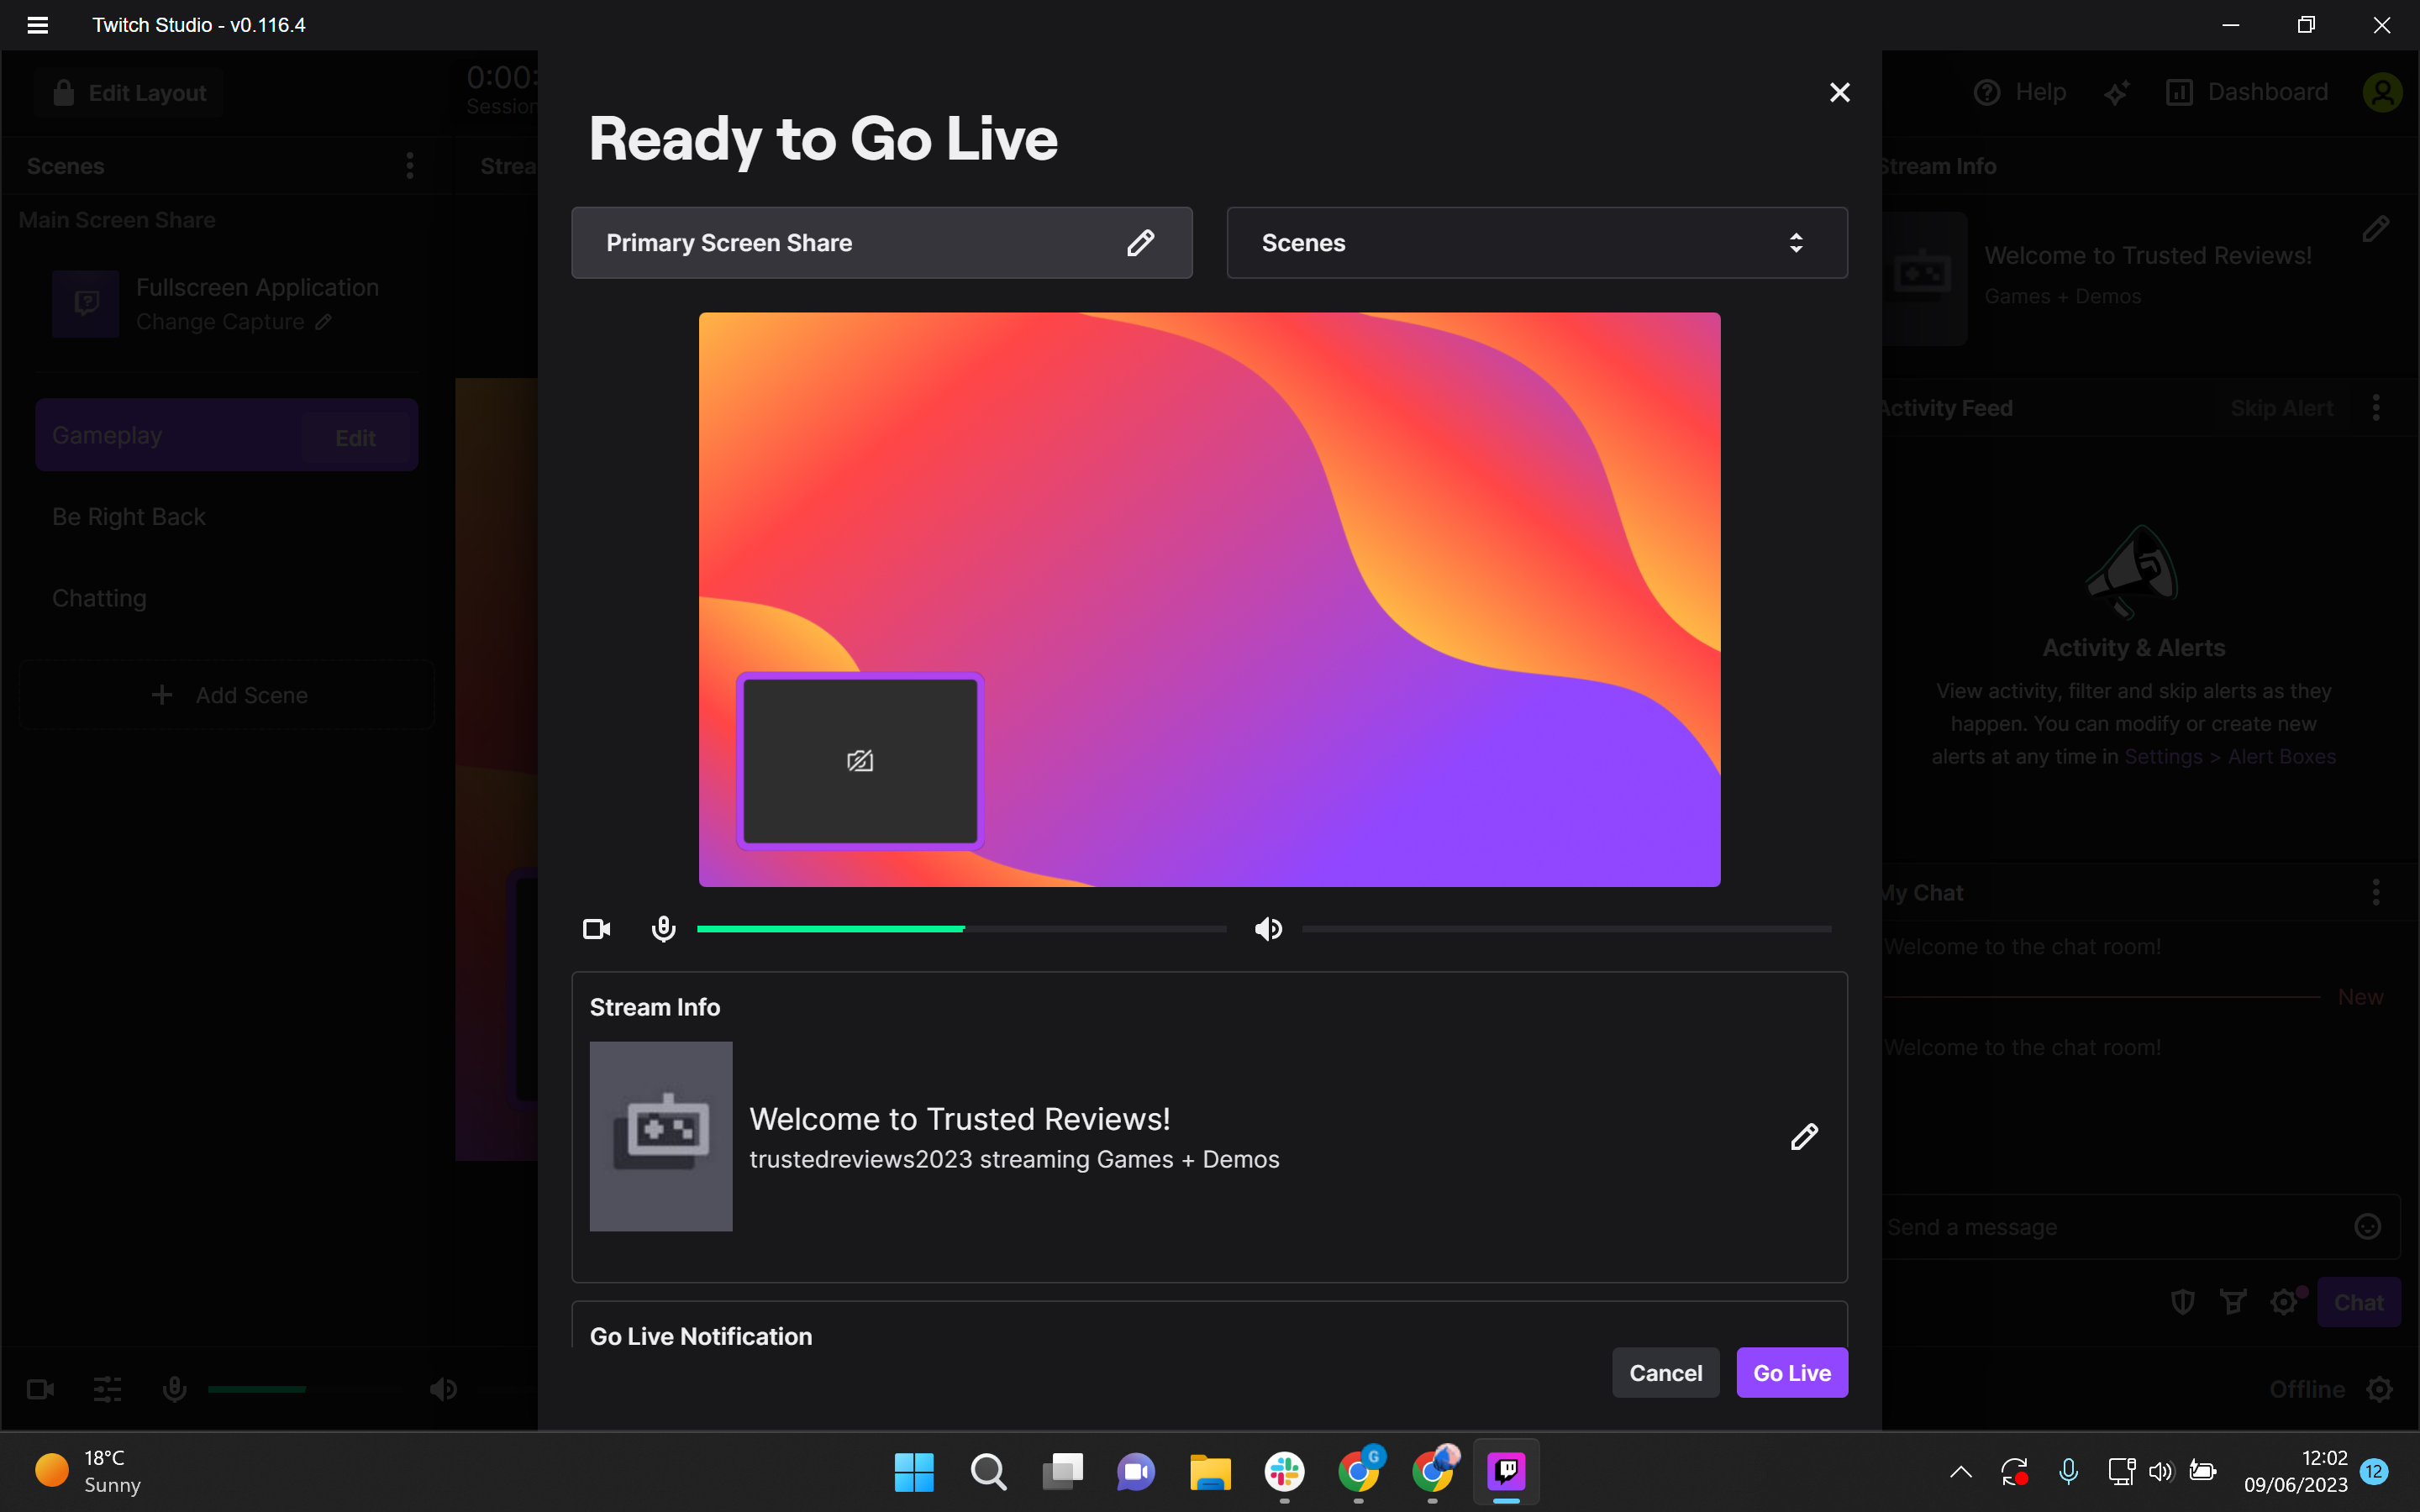The width and height of the screenshot is (2420, 1512).
Task: Open the chat emote picker smiley
Action: pyautogui.click(x=2368, y=1227)
